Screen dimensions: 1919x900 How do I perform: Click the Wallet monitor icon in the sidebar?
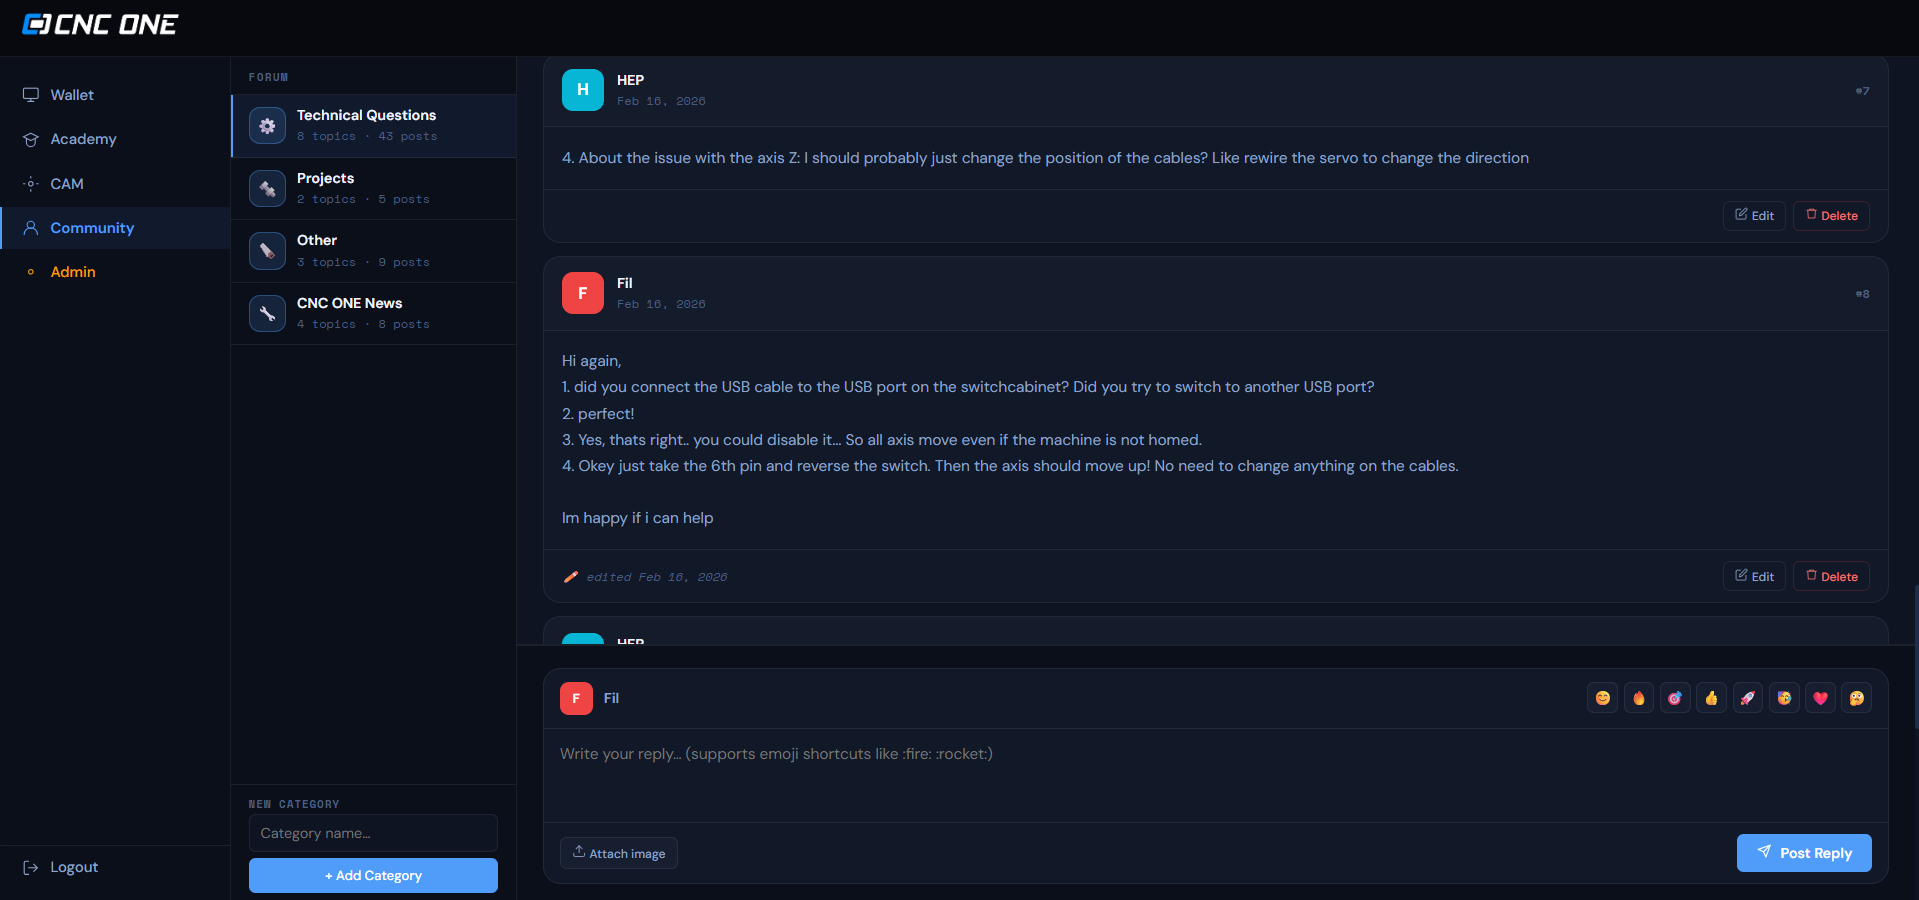point(31,94)
